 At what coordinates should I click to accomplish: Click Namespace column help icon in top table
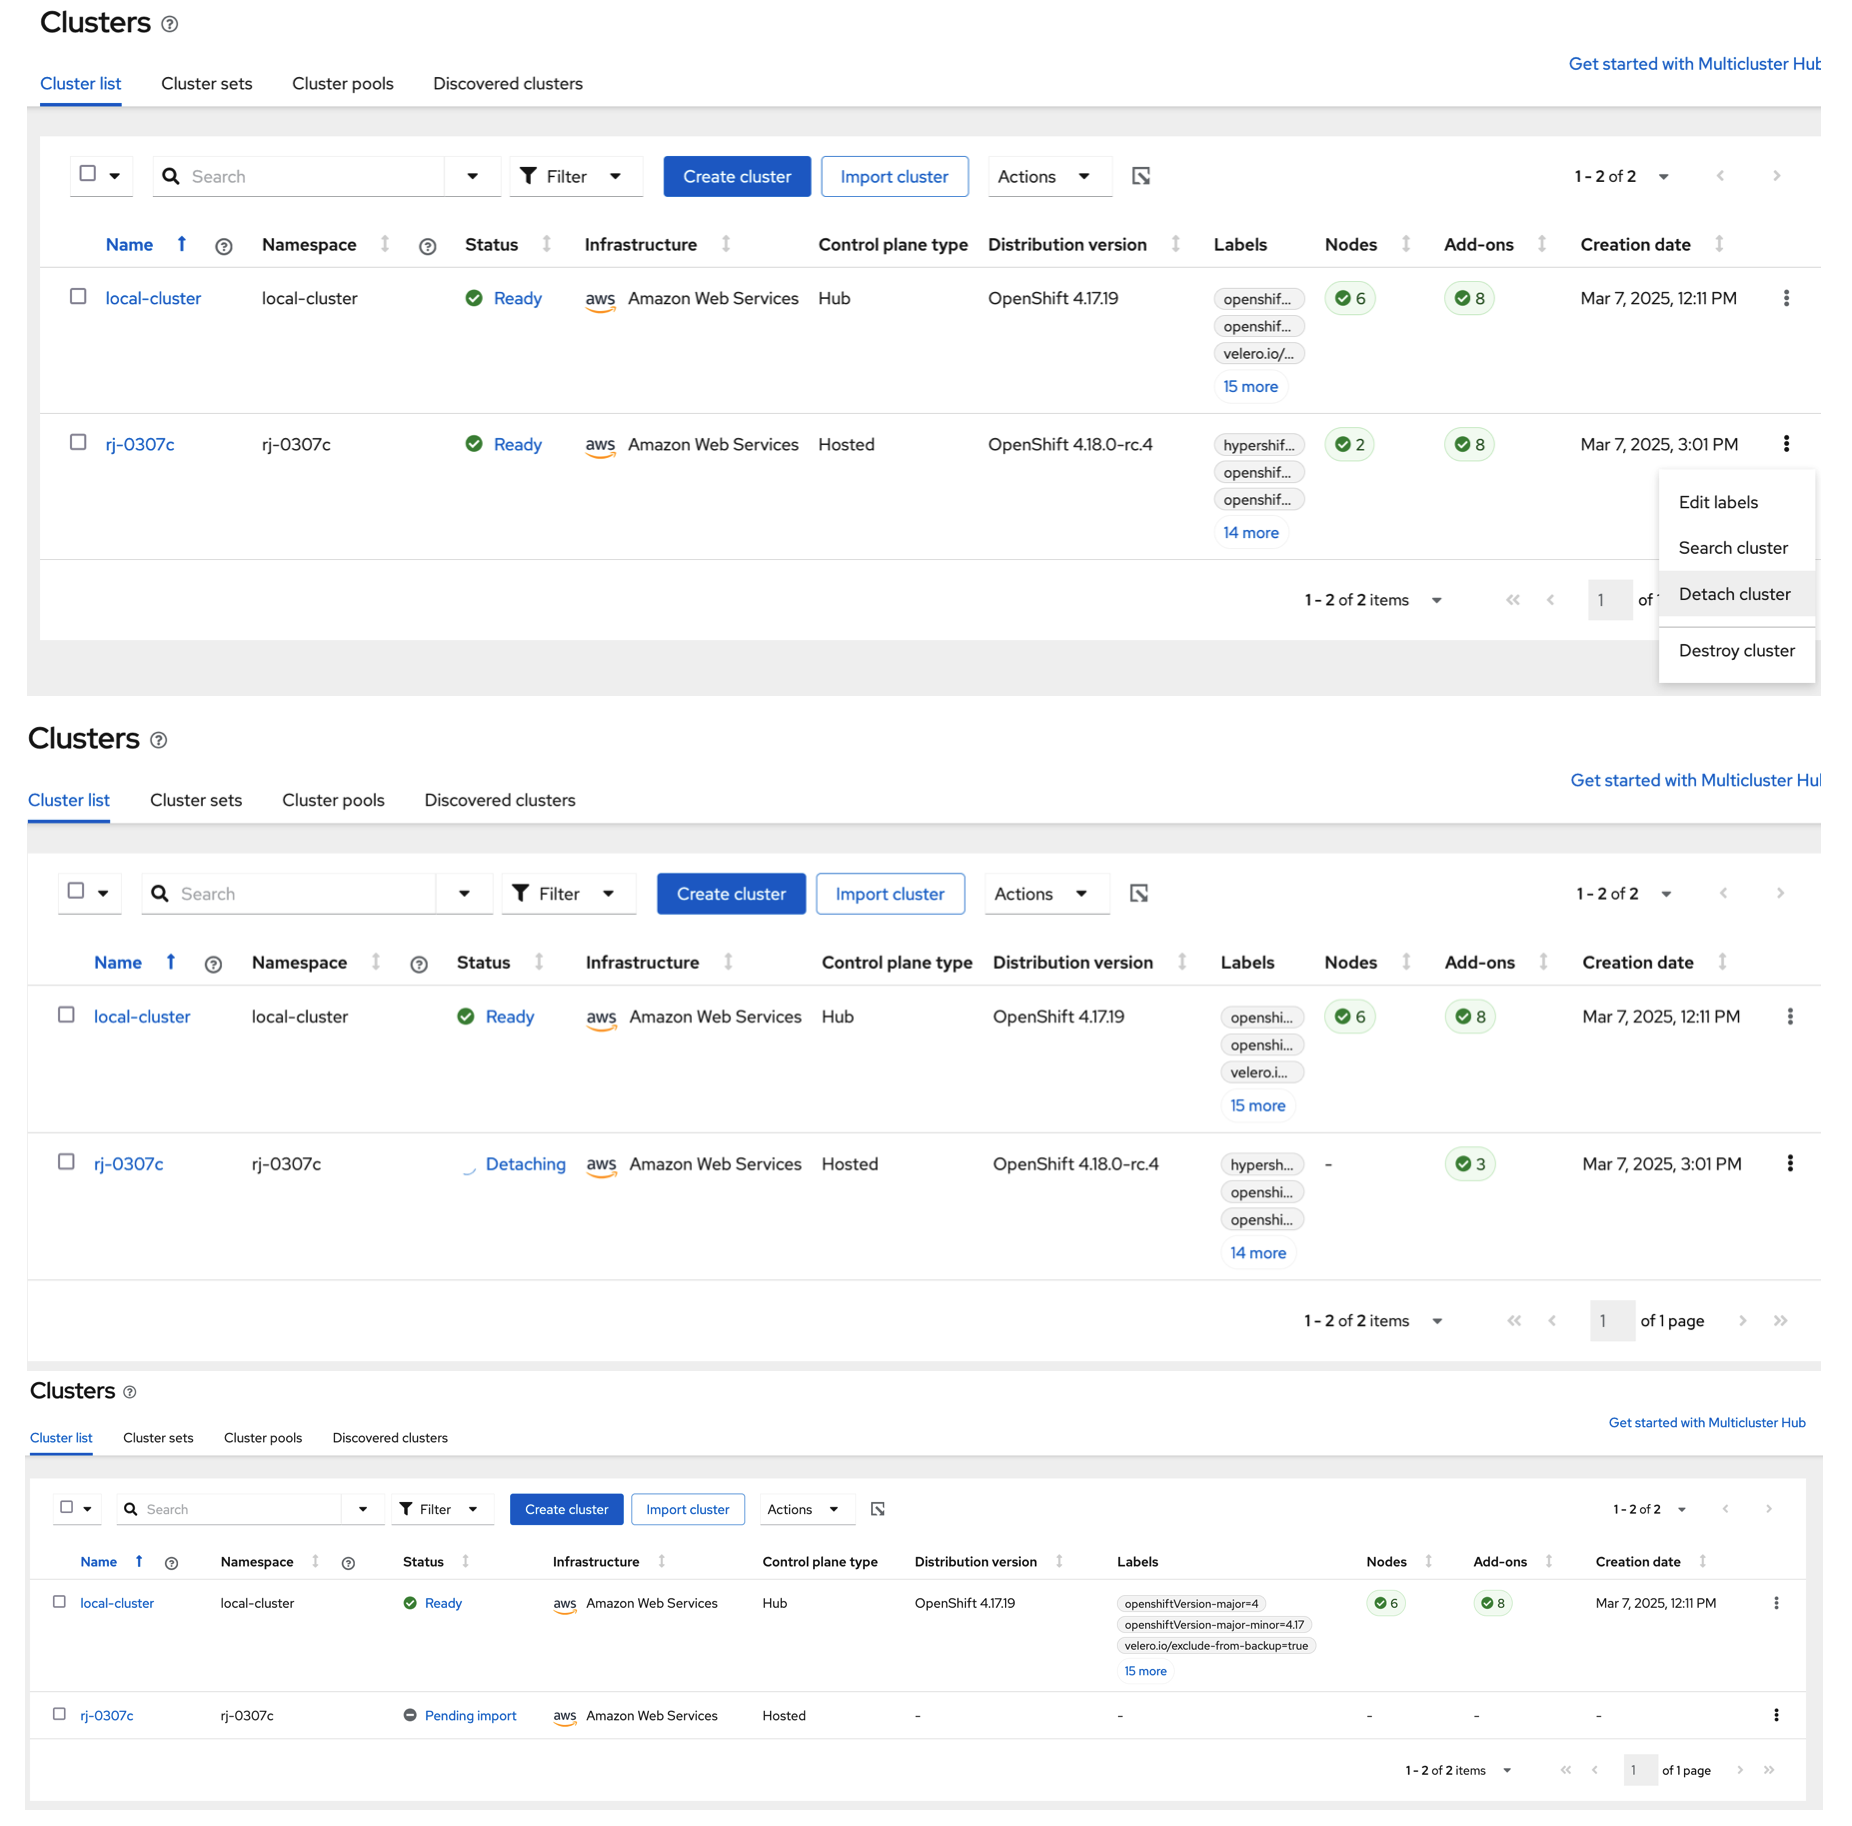point(427,246)
